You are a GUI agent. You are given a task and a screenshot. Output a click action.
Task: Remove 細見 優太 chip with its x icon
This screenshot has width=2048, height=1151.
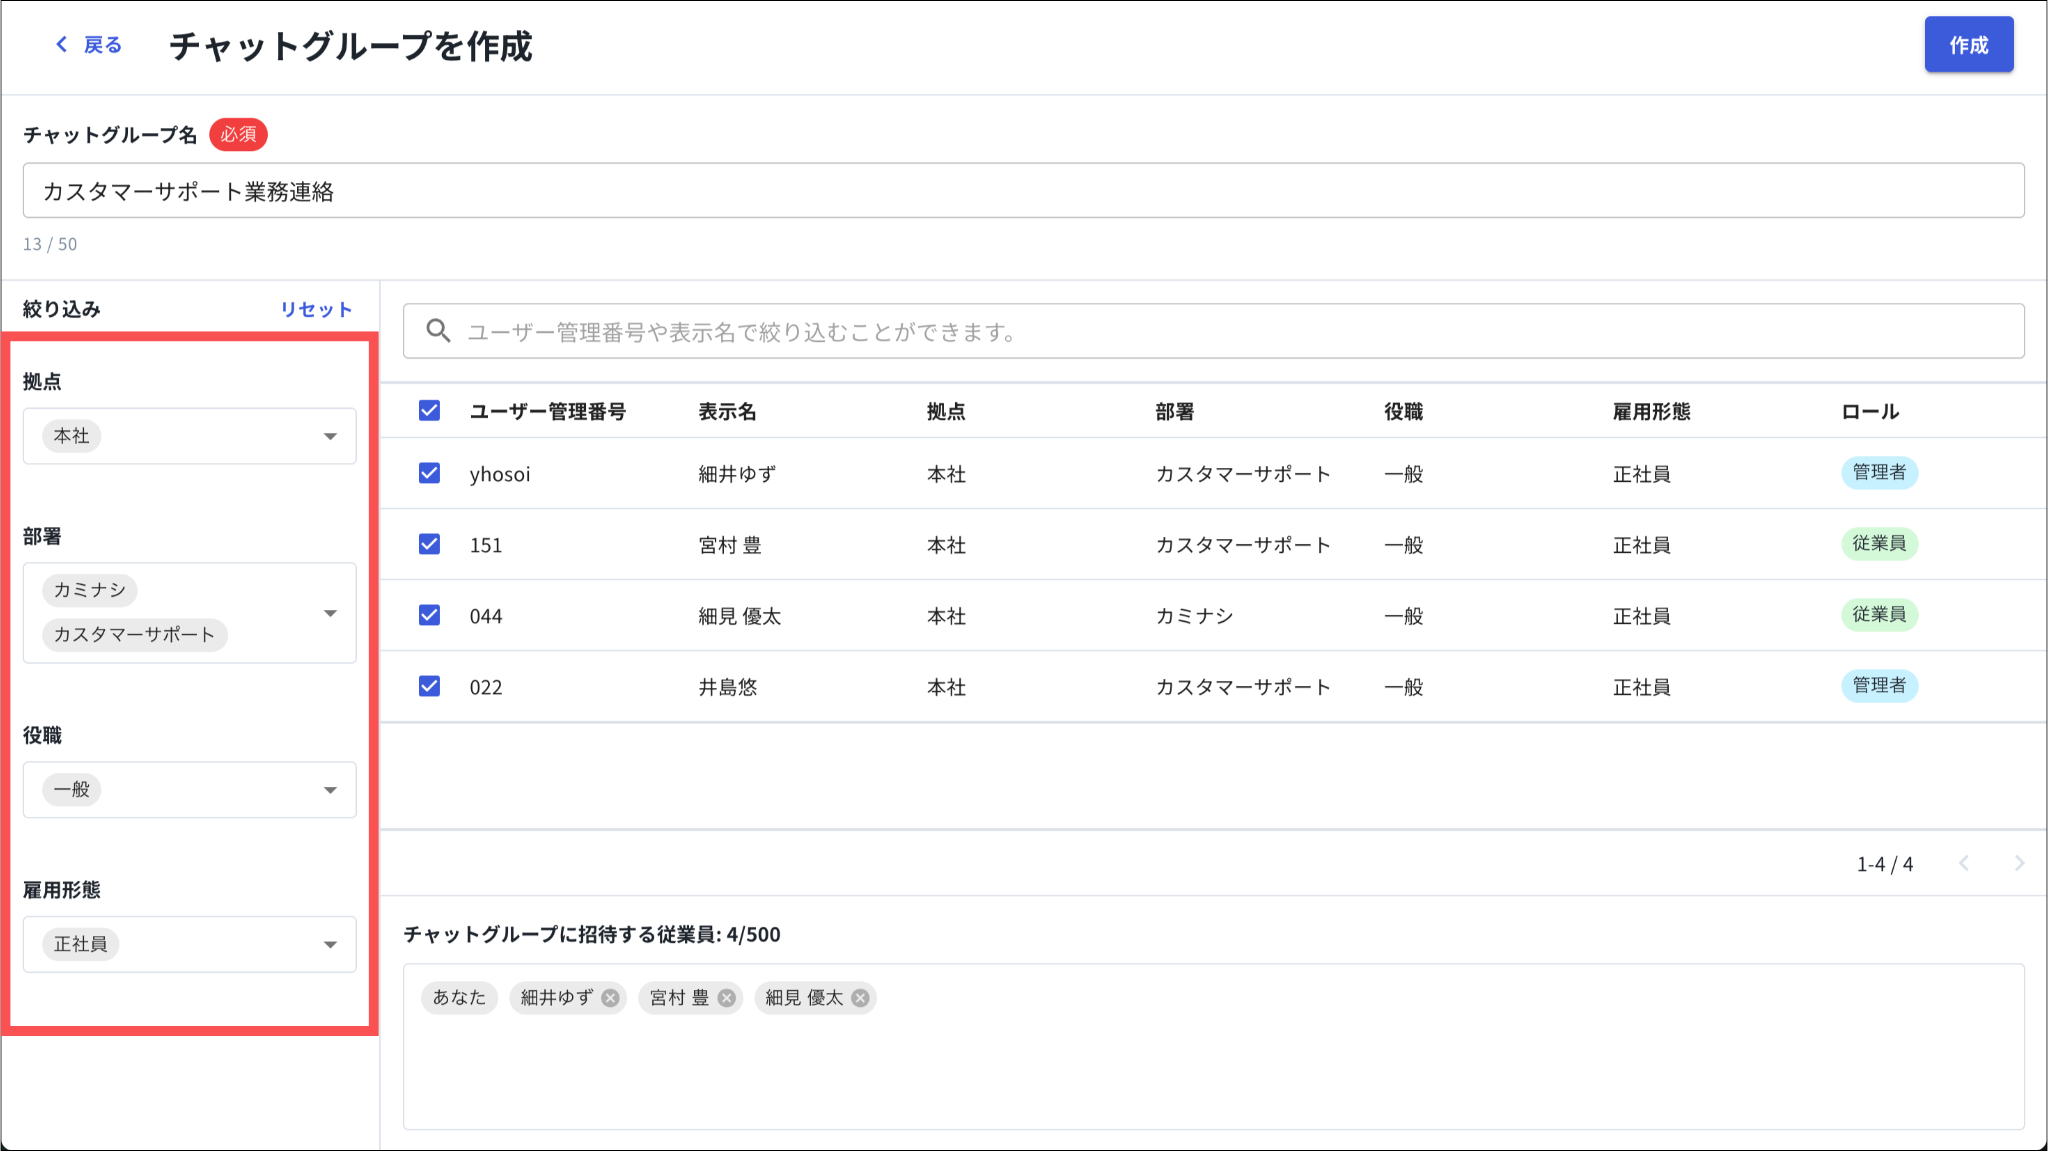click(x=860, y=998)
